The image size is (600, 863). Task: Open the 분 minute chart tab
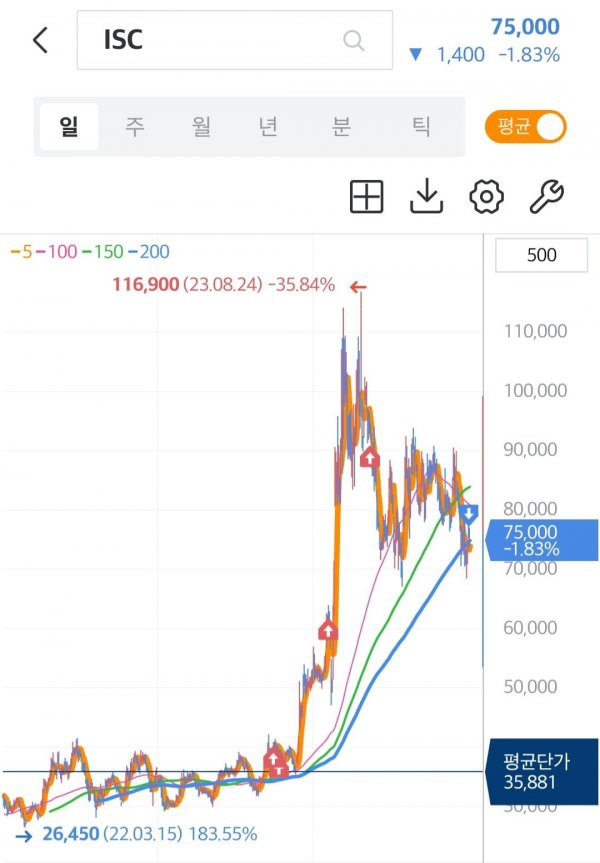point(341,127)
